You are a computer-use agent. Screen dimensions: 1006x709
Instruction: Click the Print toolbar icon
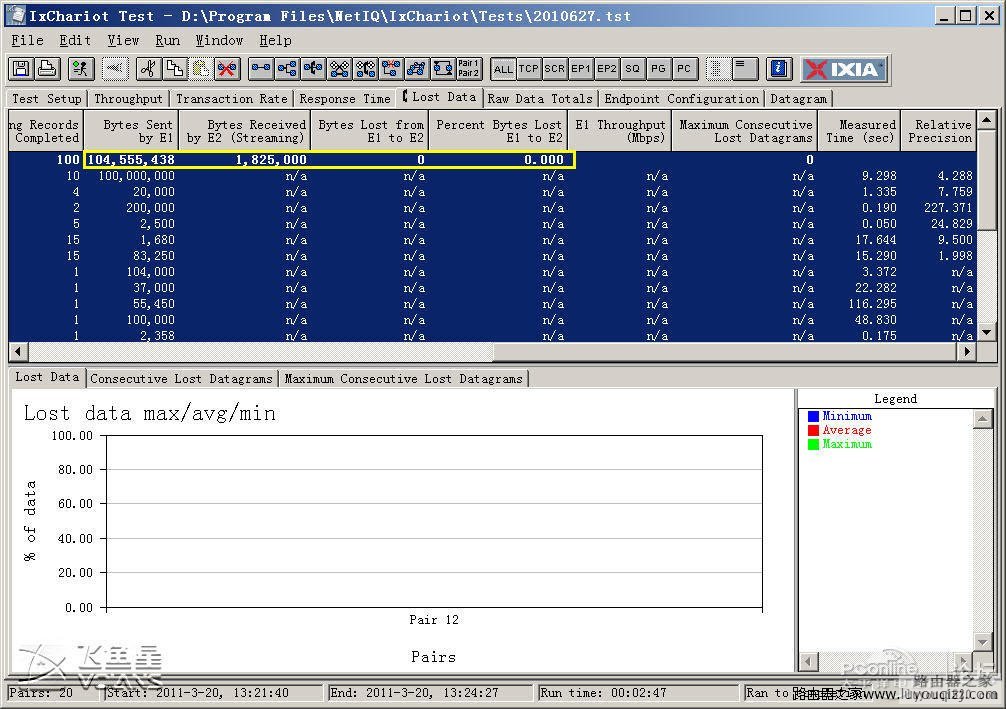coord(47,69)
